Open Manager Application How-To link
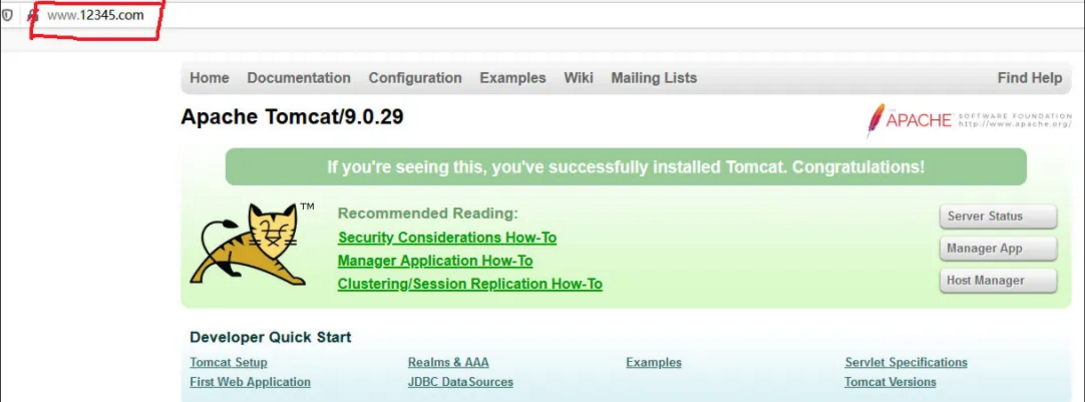 (x=435, y=261)
